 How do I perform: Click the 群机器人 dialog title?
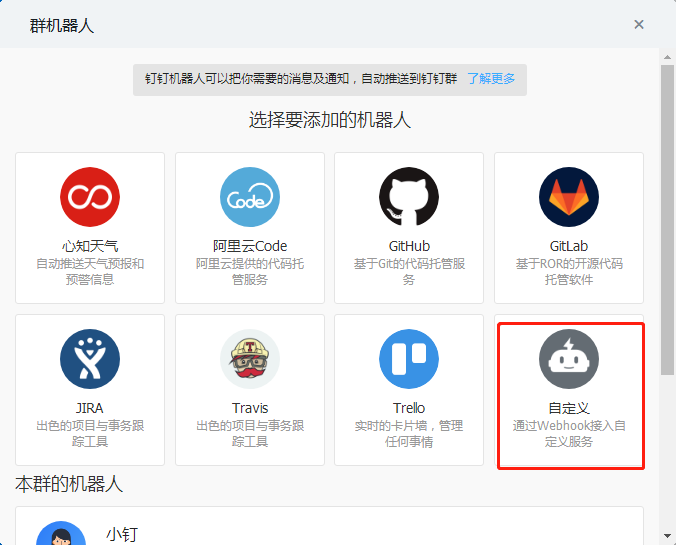click(62, 26)
